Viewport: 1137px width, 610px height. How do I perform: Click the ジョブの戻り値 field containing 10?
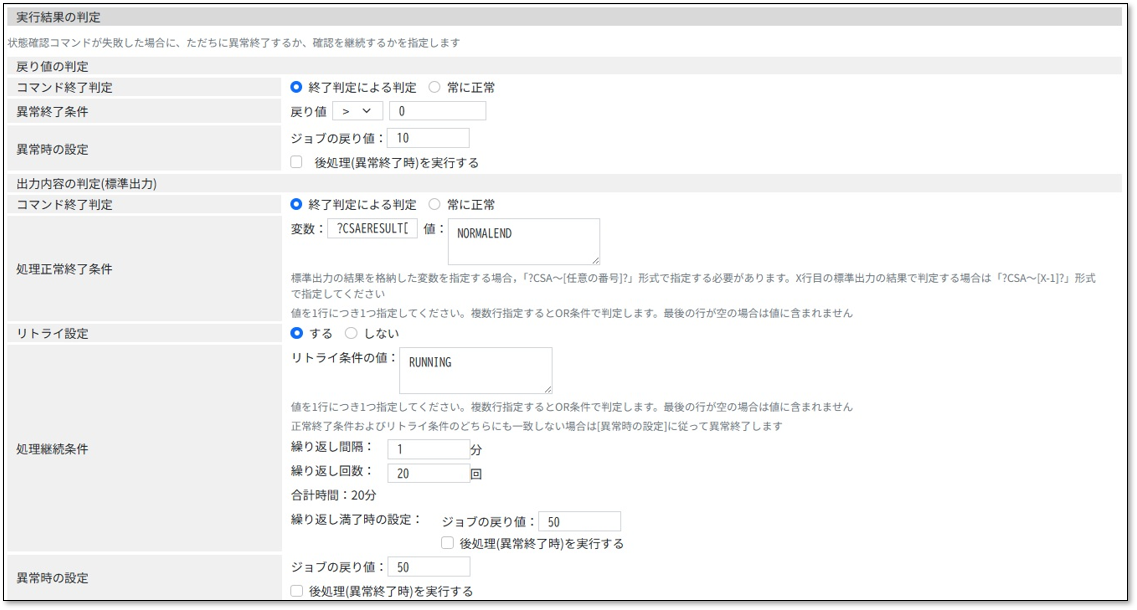point(428,138)
